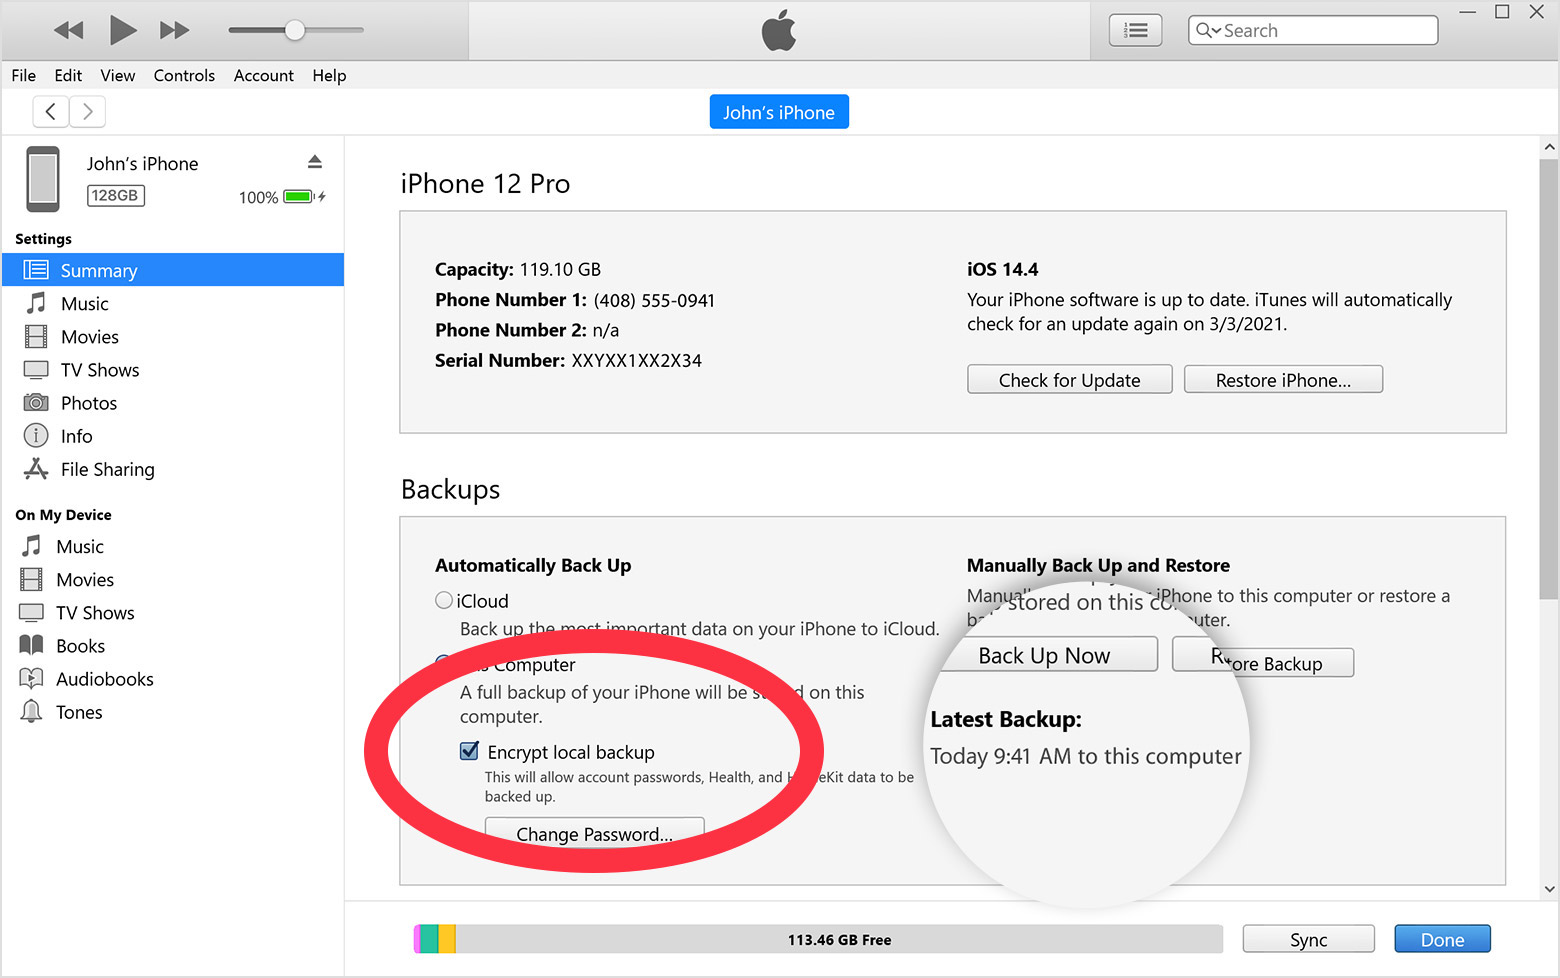Click the Books open-book icon
This screenshot has height=978, width=1560.
point(32,645)
